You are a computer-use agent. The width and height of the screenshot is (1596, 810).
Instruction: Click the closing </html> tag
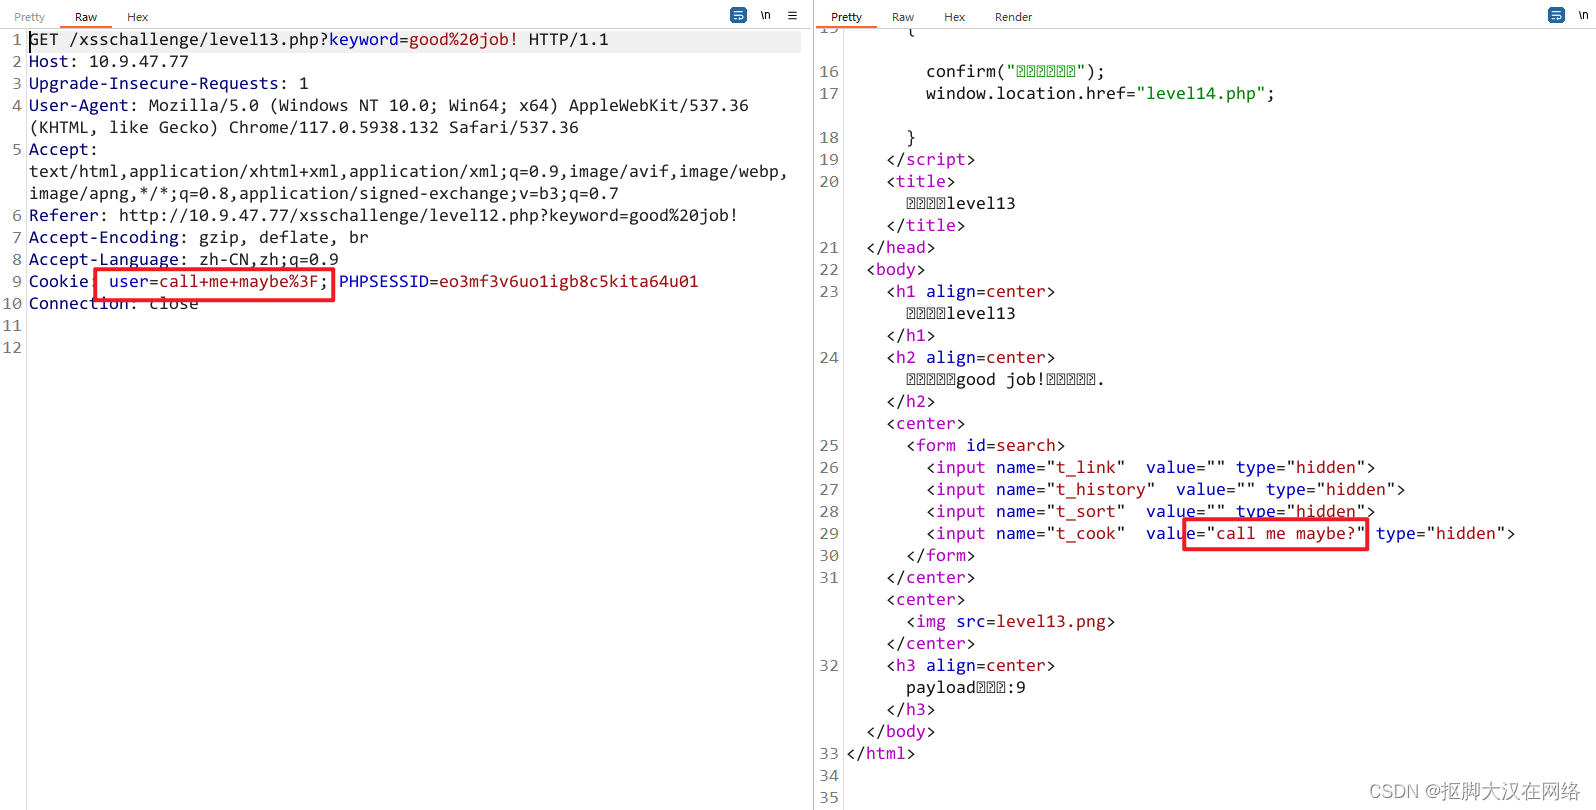pyautogui.click(x=881, y=754)
